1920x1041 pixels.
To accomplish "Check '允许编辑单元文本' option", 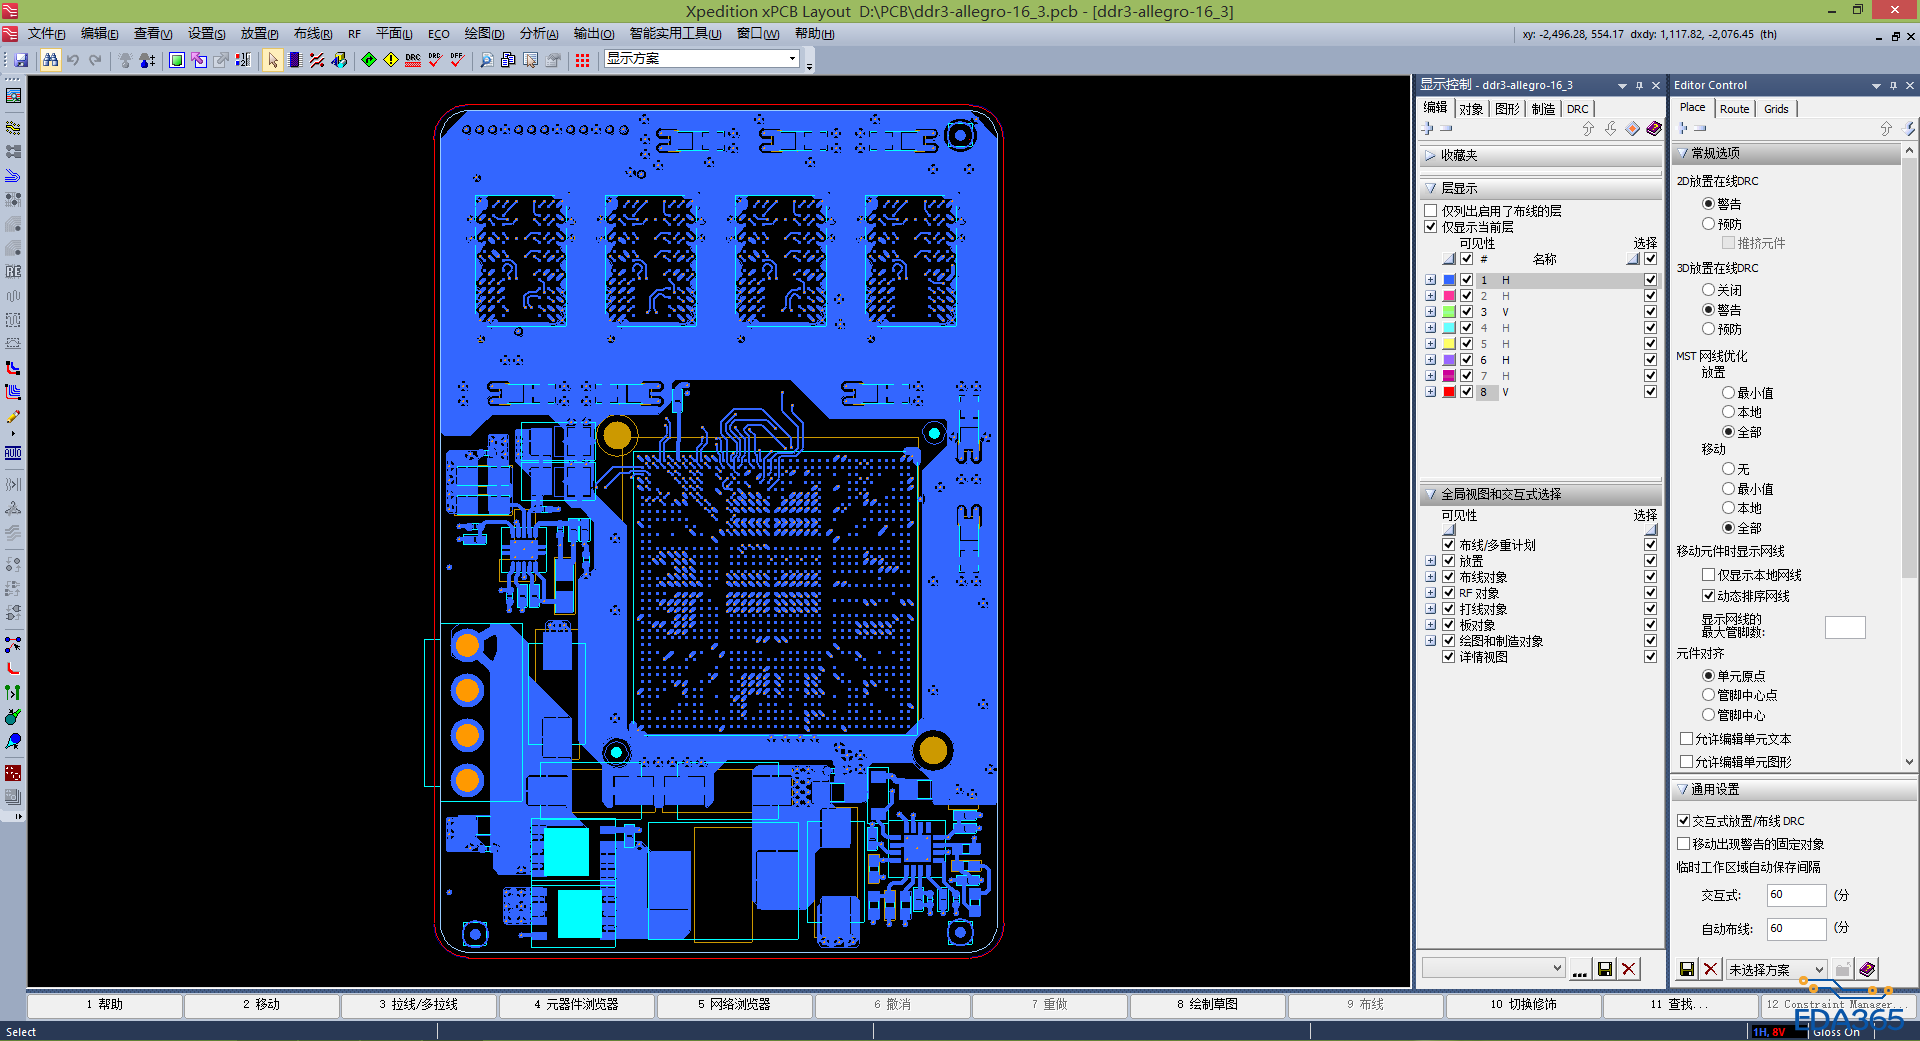I will pos(1687,739).
